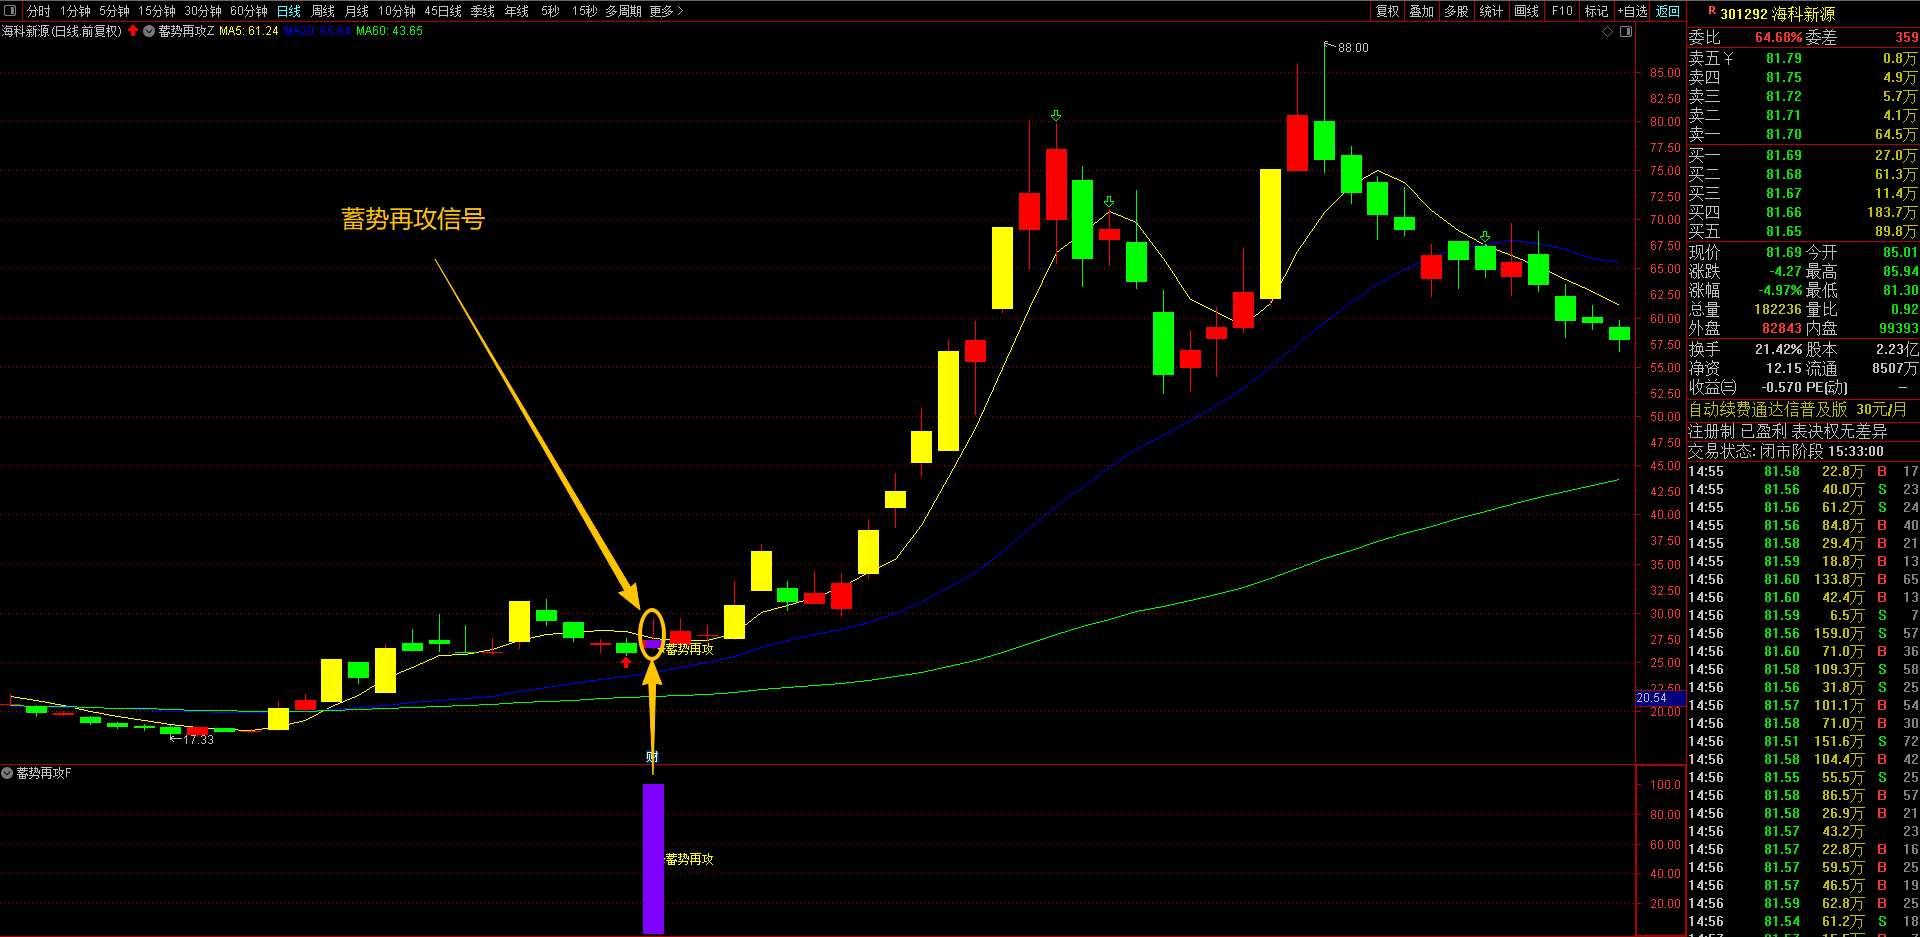Image resolution: width=1920 pixels, height=937 pixels.
Task: Select the 日线 daily tab
Action: [289, 11]
